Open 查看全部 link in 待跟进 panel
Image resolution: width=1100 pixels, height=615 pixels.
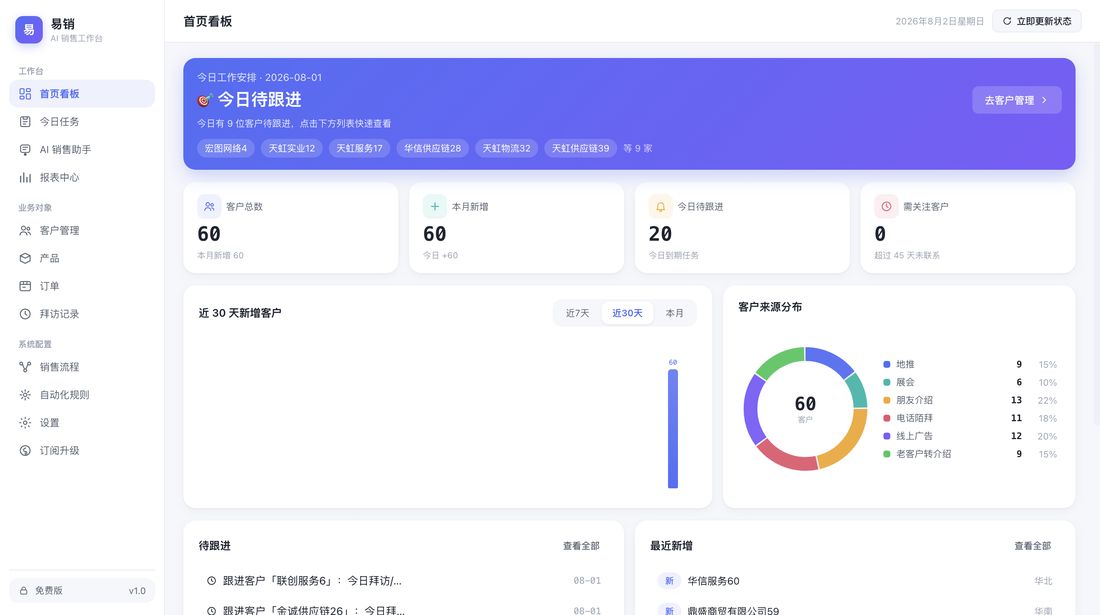tap(581, 546)
